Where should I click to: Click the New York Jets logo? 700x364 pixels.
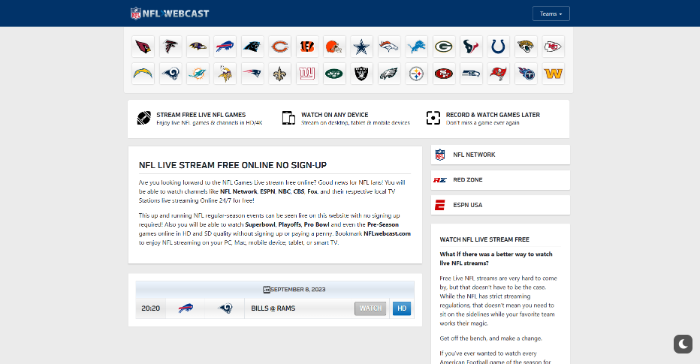(x=334, y=74)
